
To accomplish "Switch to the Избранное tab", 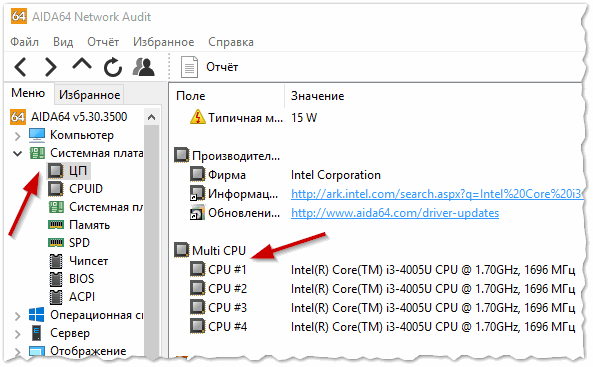I will [x=90, y=95].
